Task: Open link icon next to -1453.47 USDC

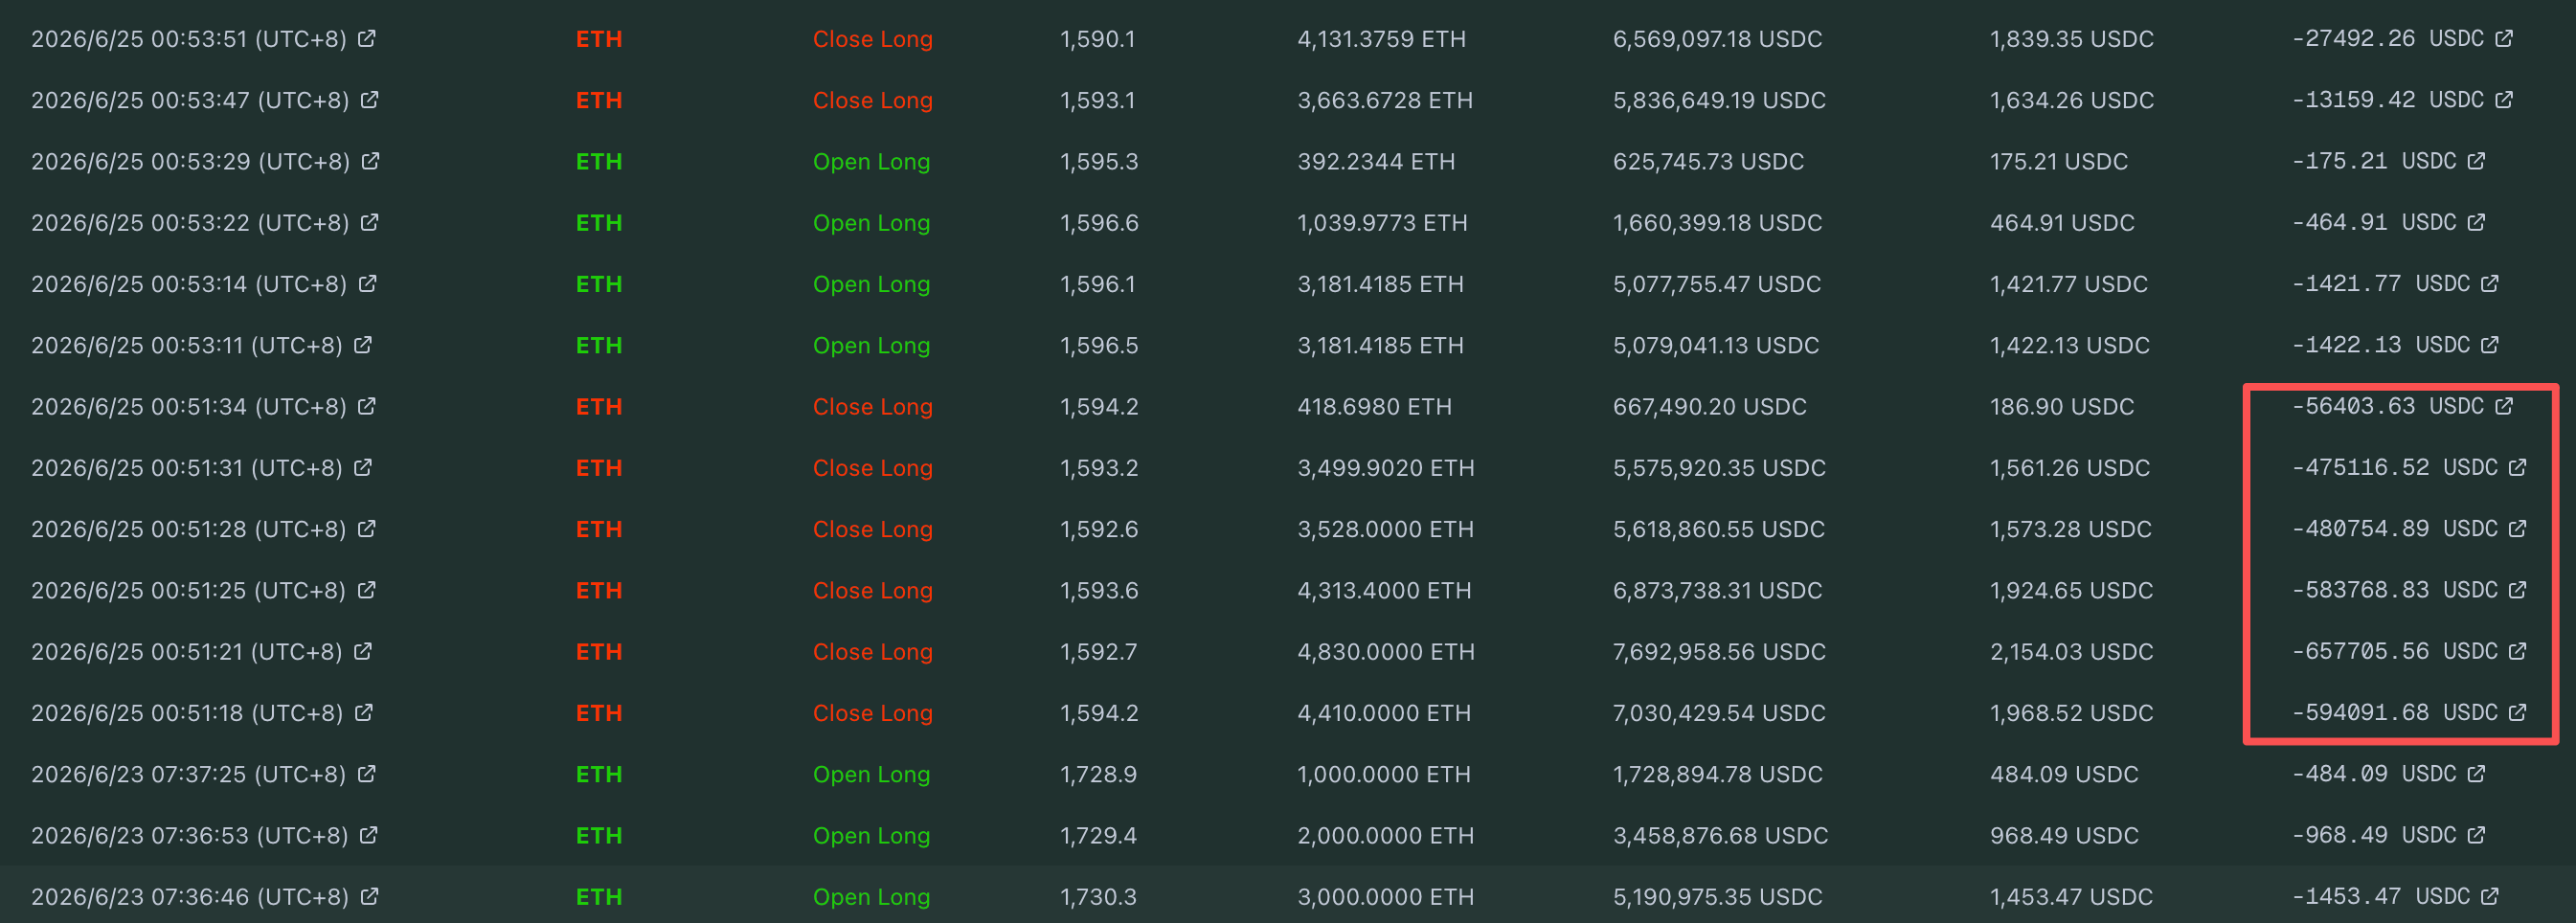Action: 2491,896
